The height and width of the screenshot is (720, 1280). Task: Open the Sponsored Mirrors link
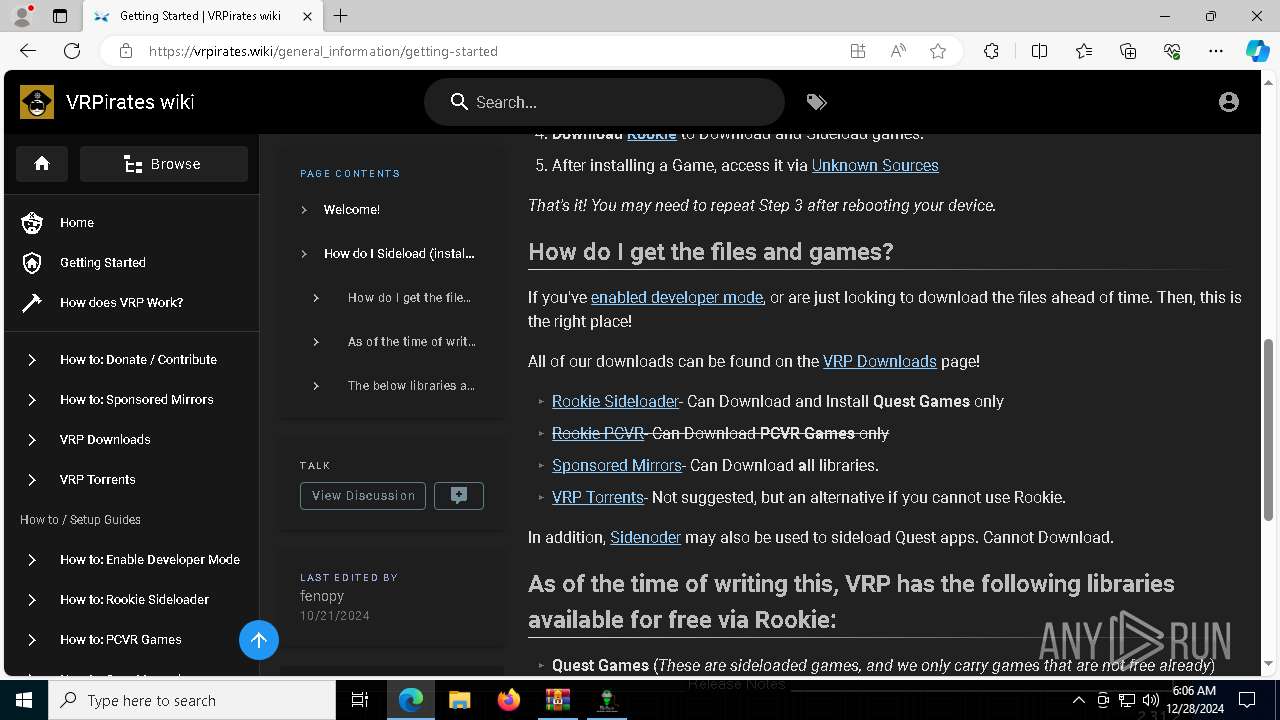617,465
